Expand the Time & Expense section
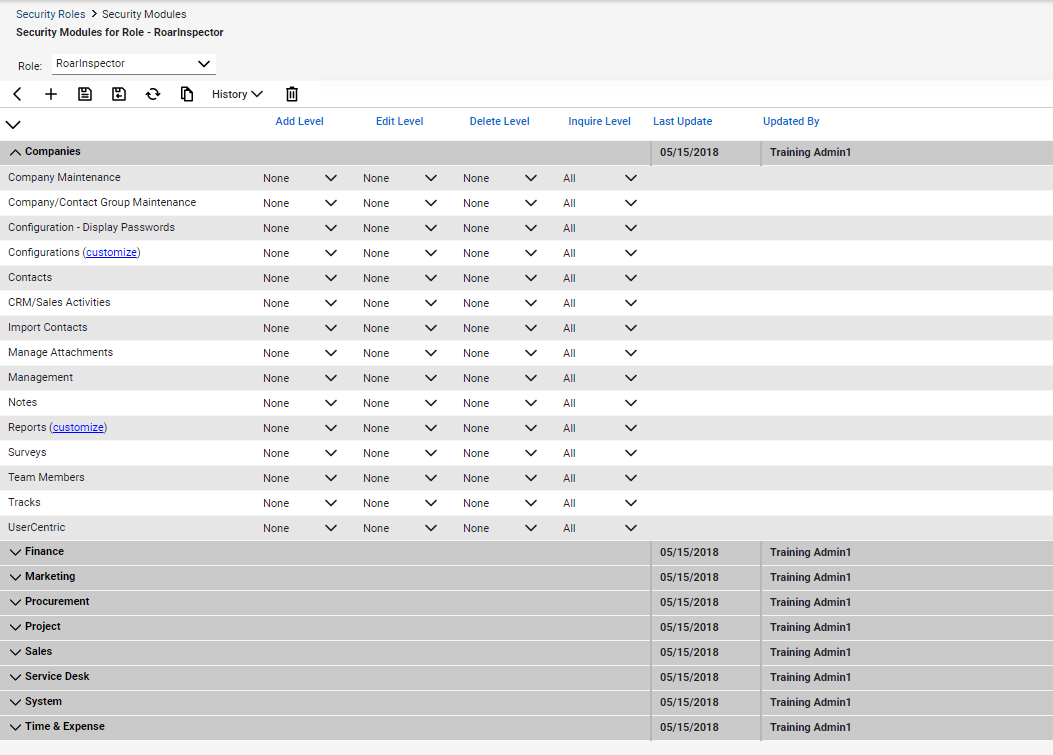The image size is (1053, 755). (x=15, y=727)
